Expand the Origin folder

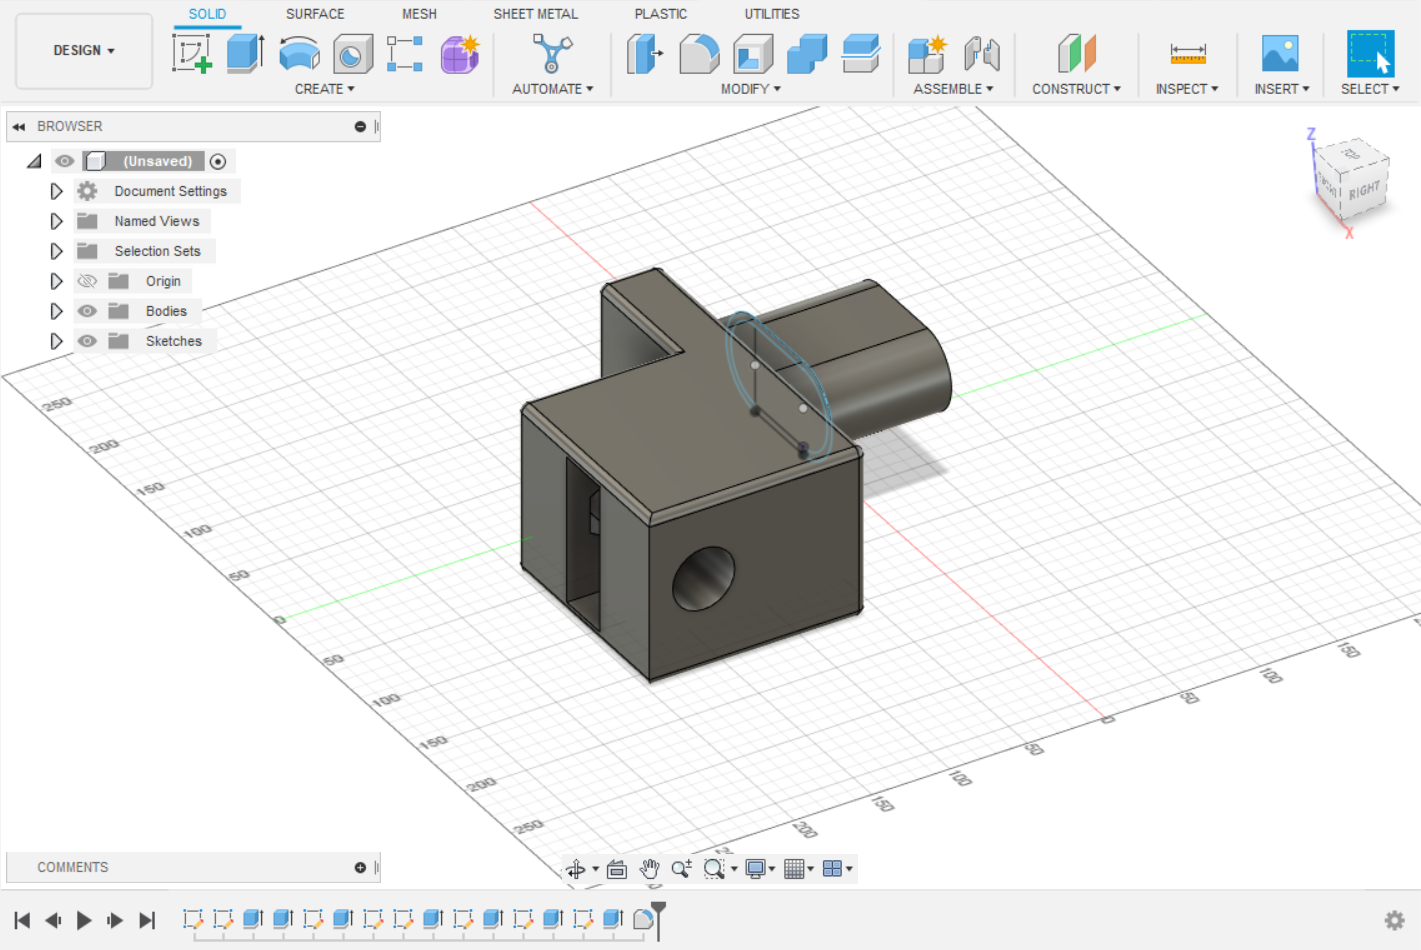click(56, 281)
